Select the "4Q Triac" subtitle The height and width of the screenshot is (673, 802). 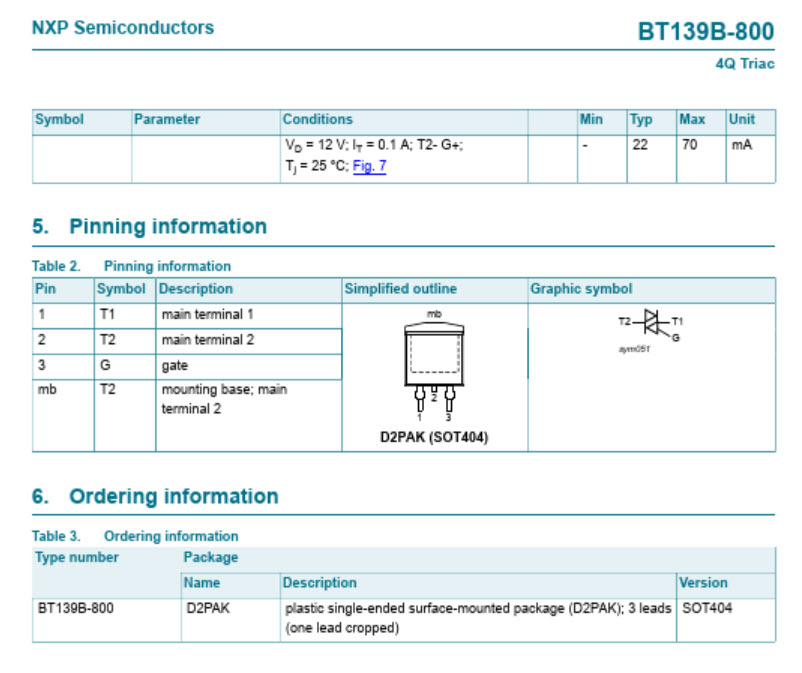click(x=745, y=64)
